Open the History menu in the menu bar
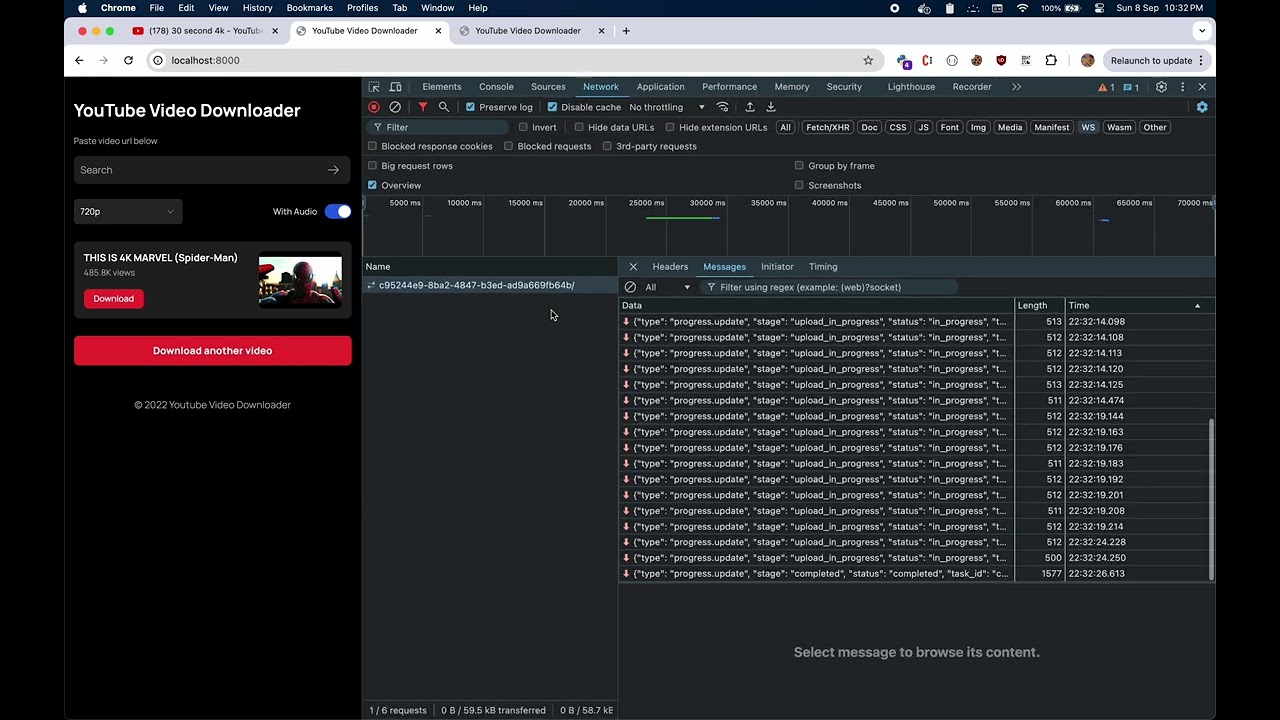1280x720 pixels. pyautogui.click(x=257, y=8)
